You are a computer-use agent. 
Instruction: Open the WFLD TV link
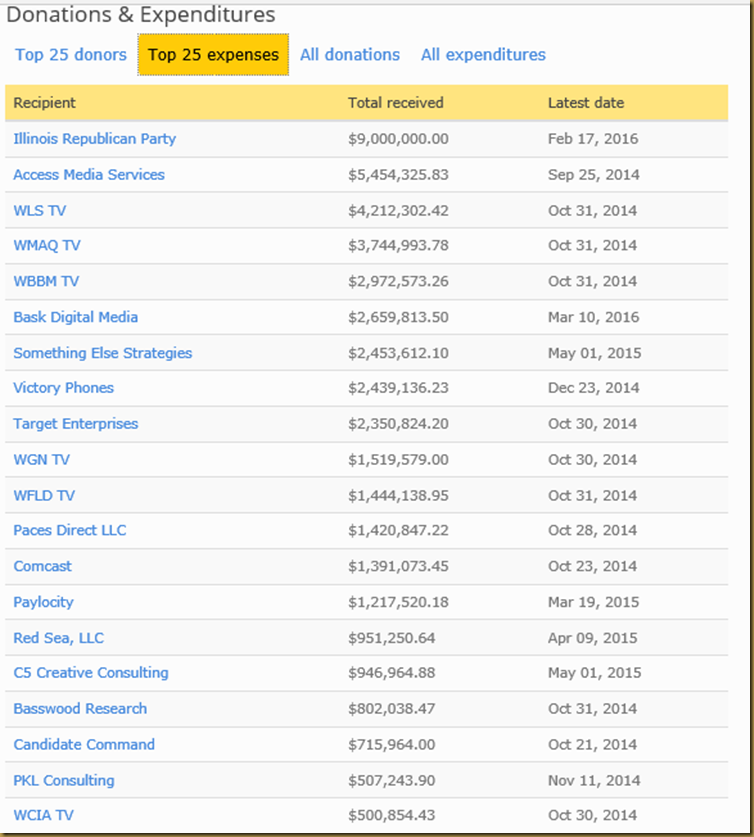point(44,495)
